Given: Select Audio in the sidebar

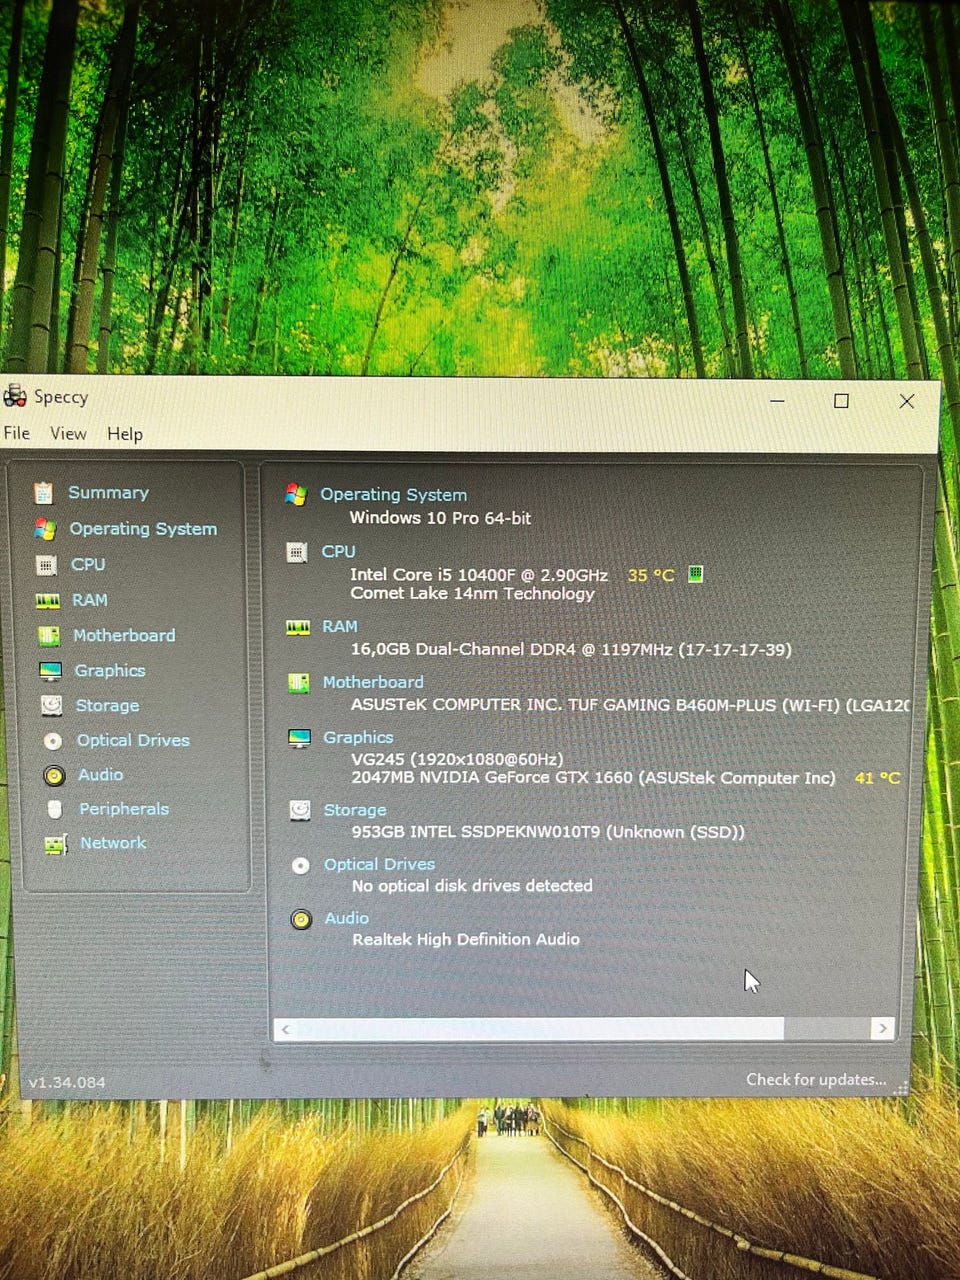Looking at the screenshot, I should pos(100,775).
